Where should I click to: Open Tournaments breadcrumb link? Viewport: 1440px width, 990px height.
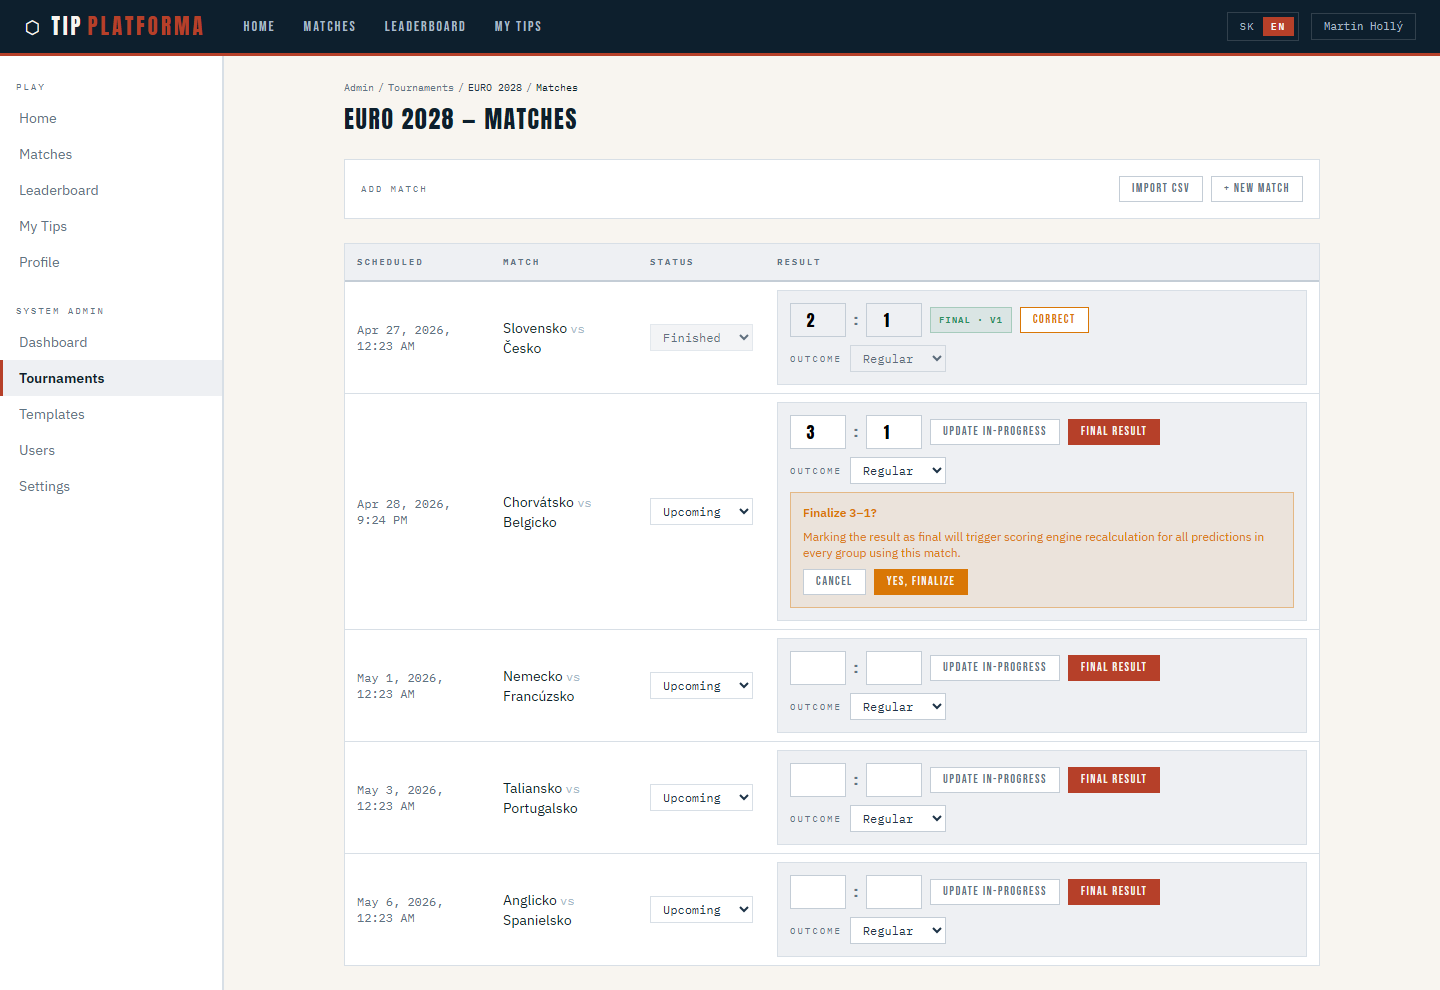[420, 88]
